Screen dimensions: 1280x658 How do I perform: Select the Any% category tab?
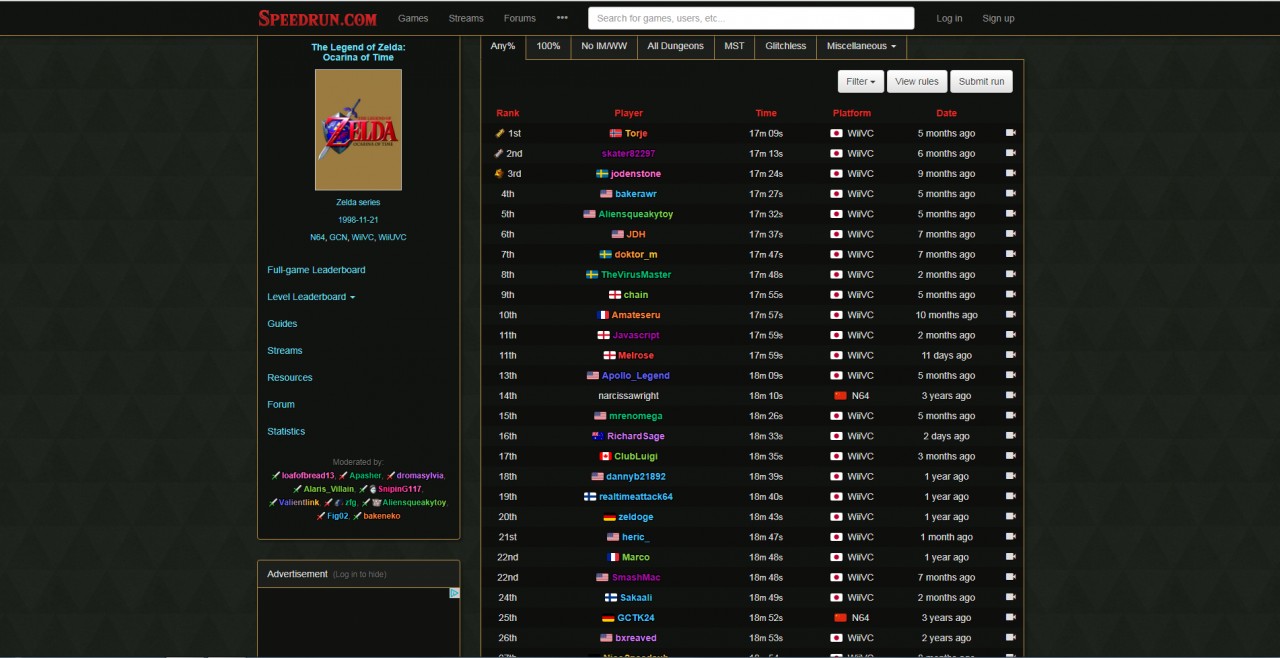click(503, 46)
